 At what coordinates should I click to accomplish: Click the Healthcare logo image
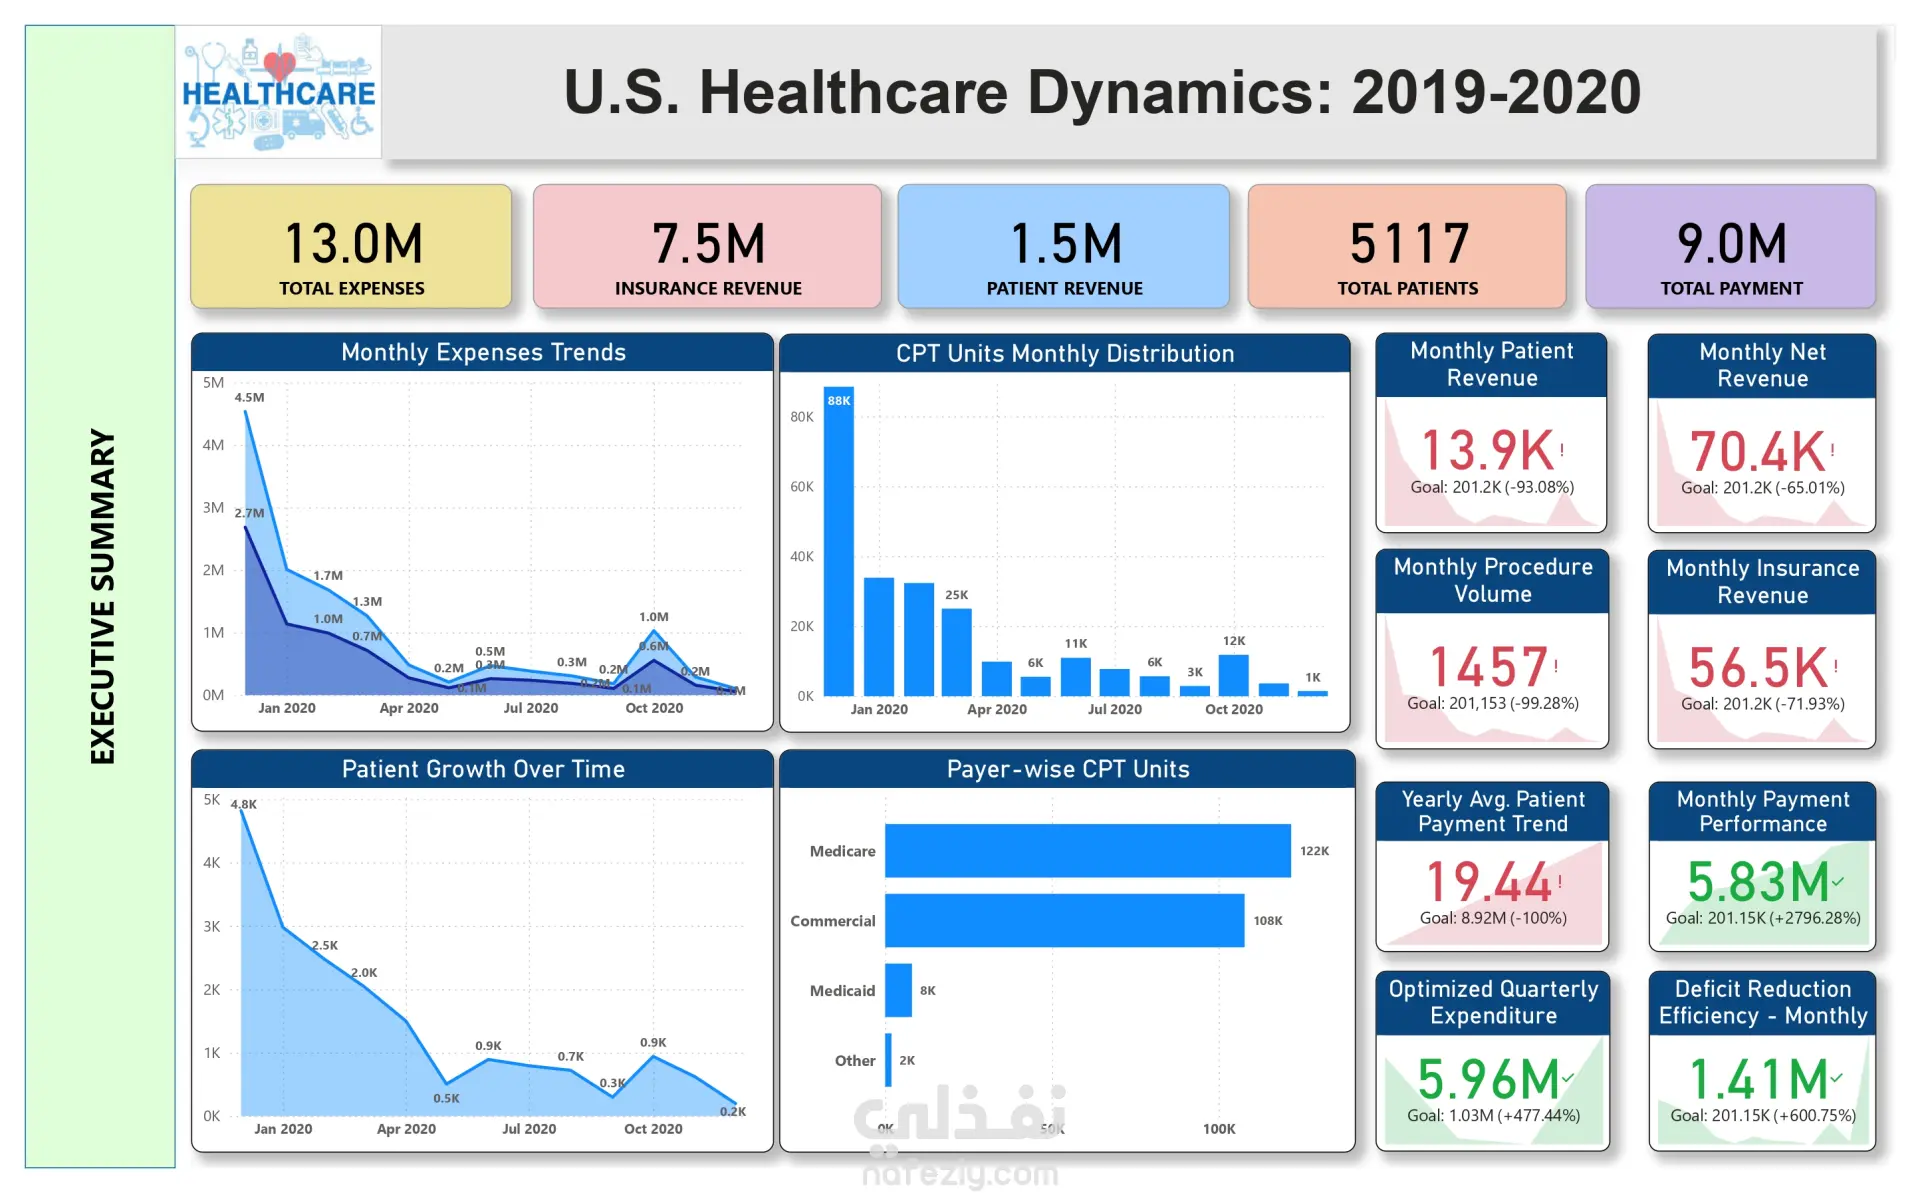(x=278, y=93)
